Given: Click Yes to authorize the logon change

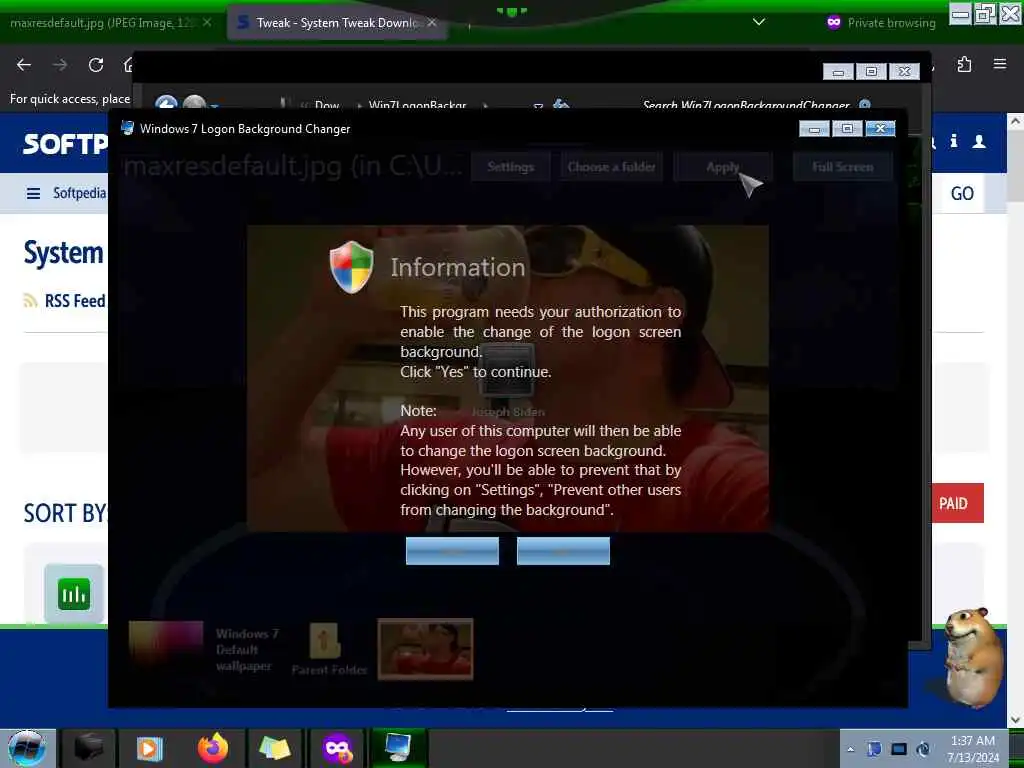Looking at the screenshot, I should point(452,551).
